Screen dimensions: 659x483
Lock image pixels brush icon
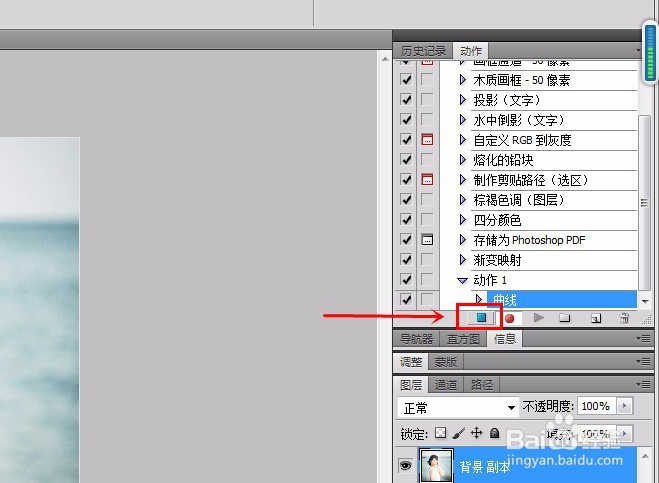coord(459,433)
